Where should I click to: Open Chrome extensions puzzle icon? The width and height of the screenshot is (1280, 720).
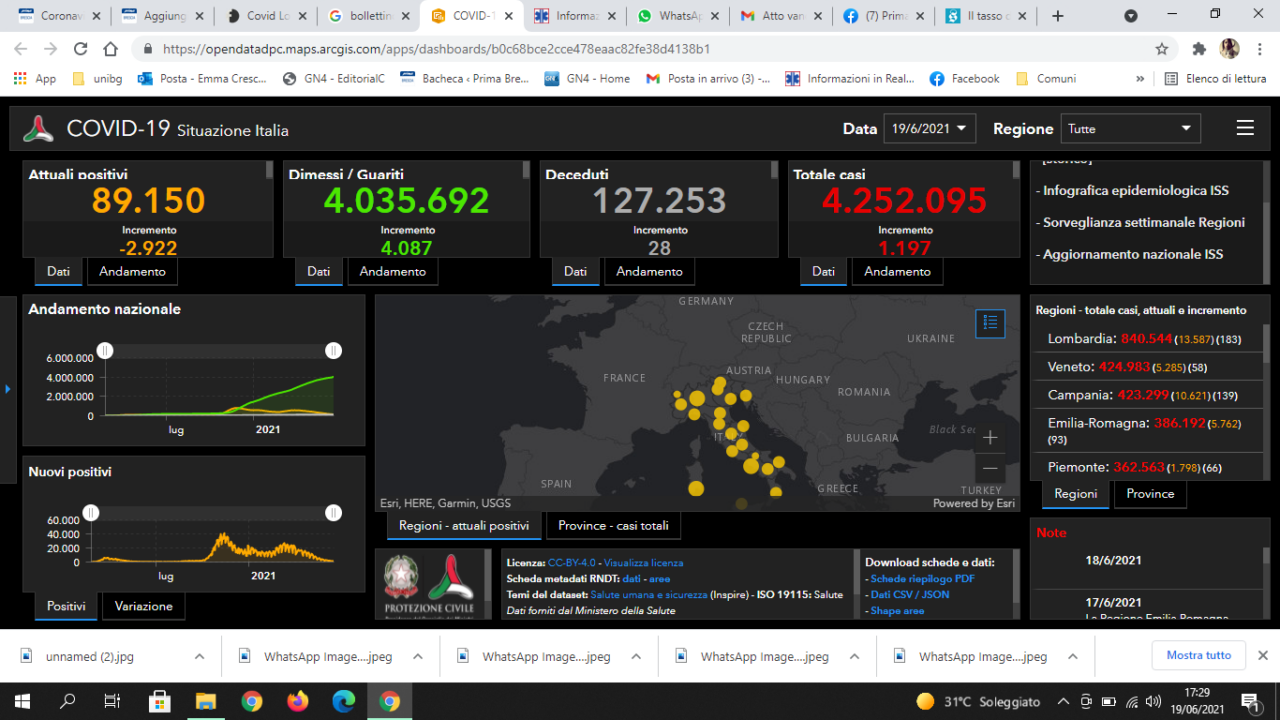pyautogui.click(x=1199, y=49)
